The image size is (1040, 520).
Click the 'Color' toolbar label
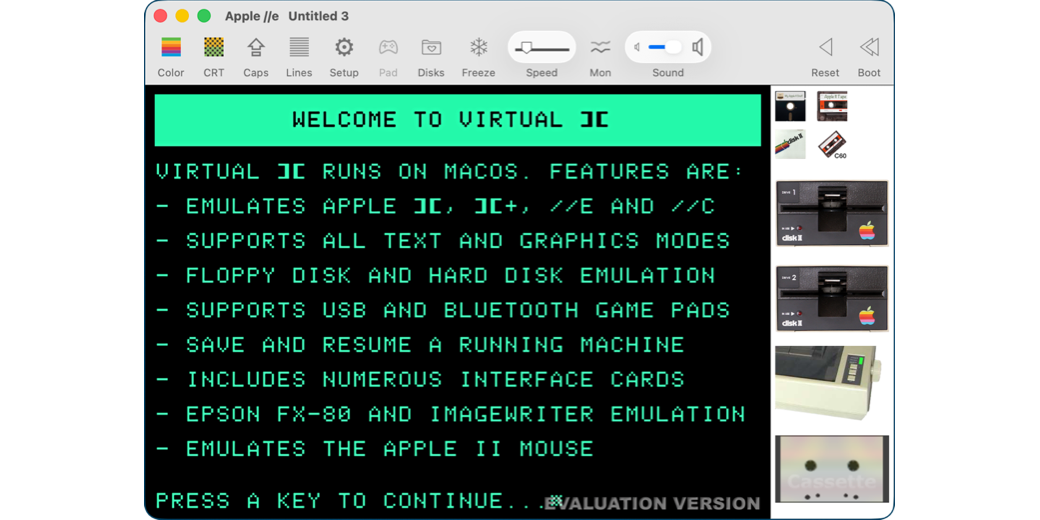click(x=171, y=73)
